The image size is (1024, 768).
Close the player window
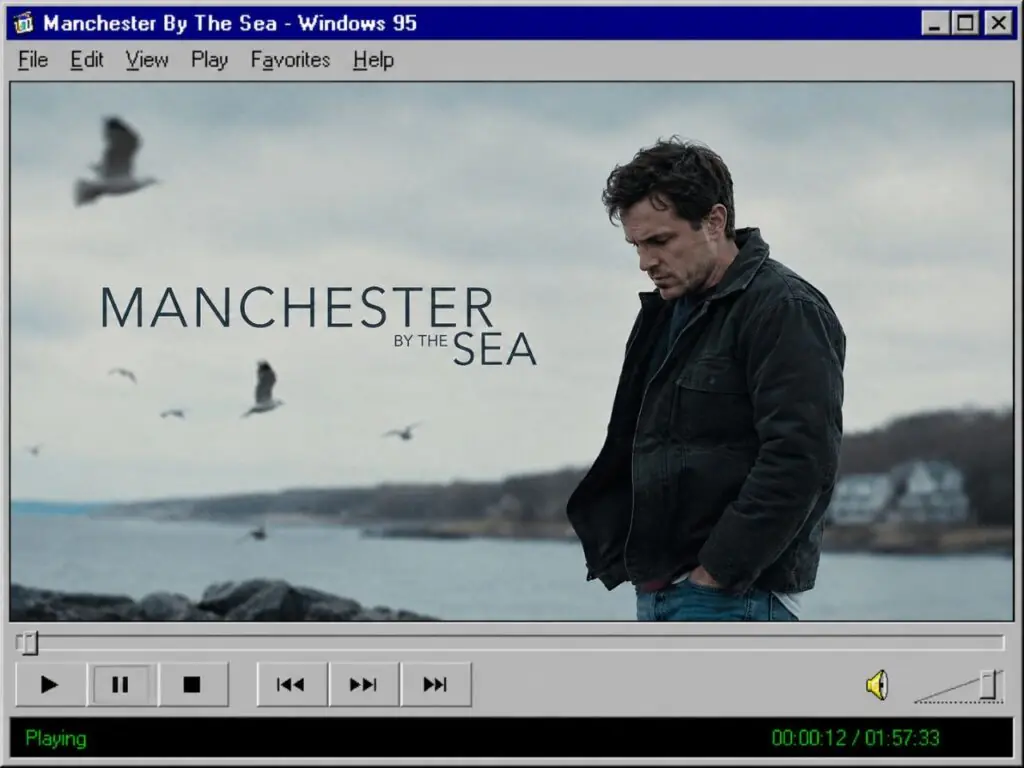click(999, 24)
